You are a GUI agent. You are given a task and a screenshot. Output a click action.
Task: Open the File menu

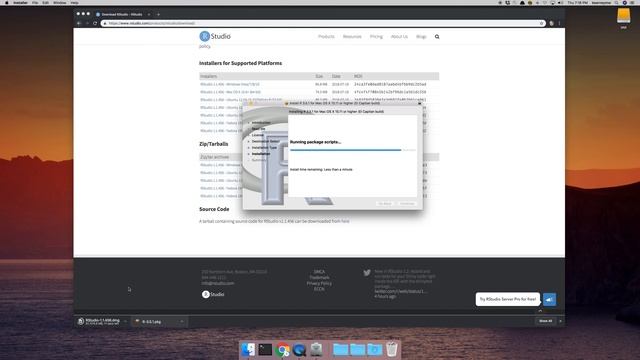35,2
